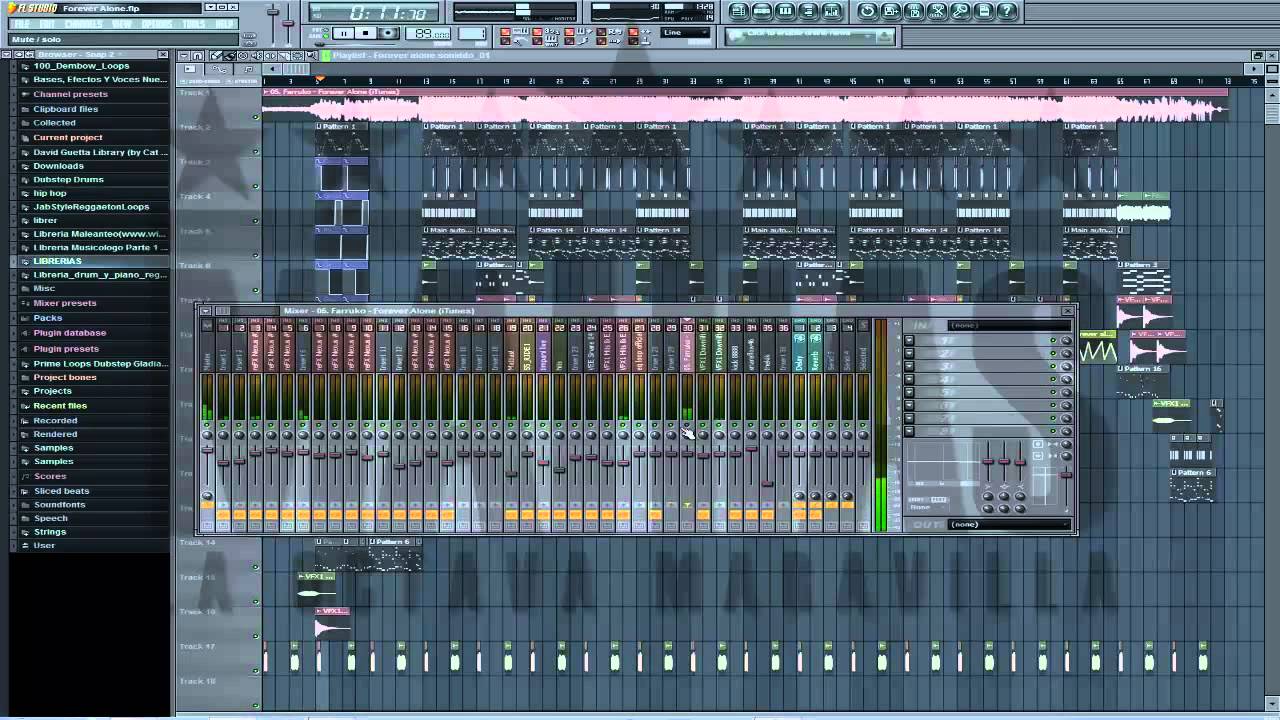Toggle first effect slot enable LED in Mixer

pyautogui.click(x=1053, y=341)
